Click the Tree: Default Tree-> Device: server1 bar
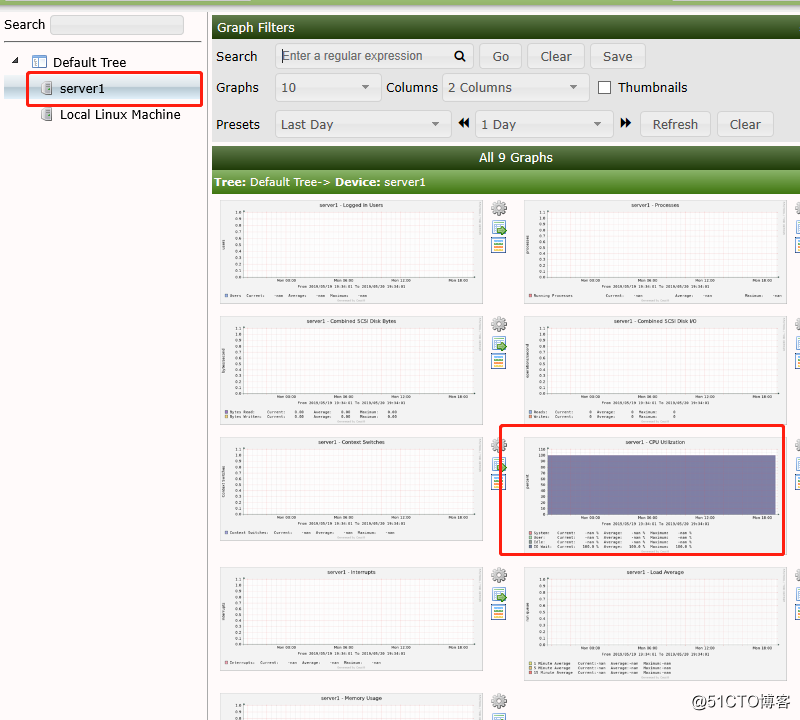The width and height of the screenshot is (800, 720). point(506,182)
